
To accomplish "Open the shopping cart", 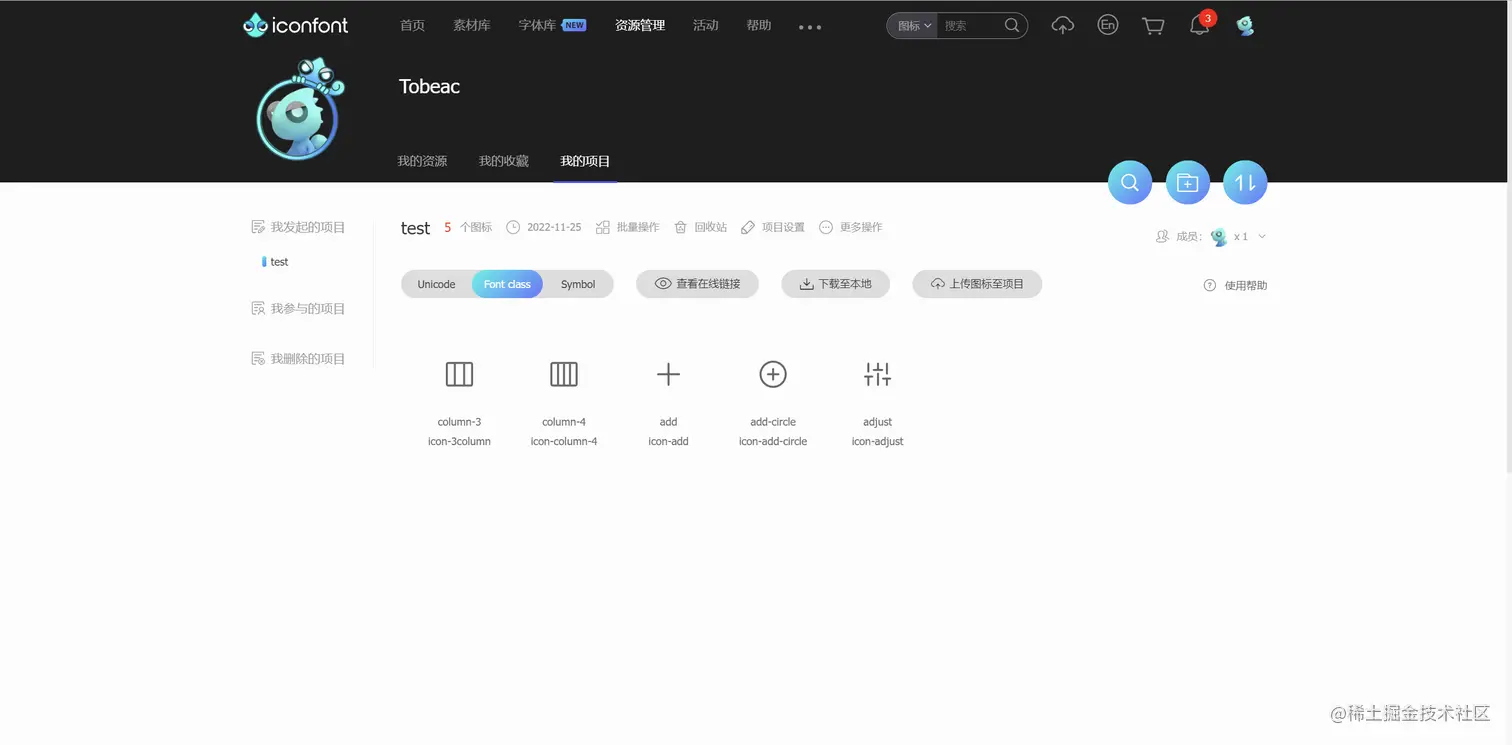I will click(1153, 26).
